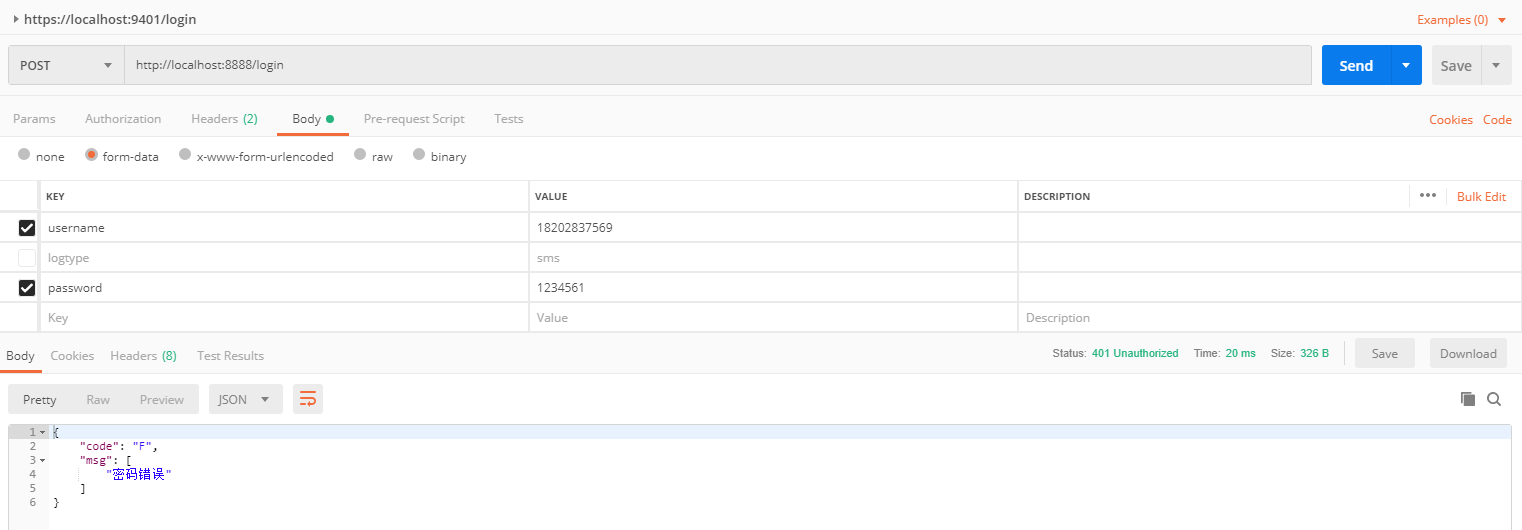Image resolution: width=1522 pixels, height=530 pixels.
Task: Toggle word wrap icon in response toolbar
Action: click(308, 399)
